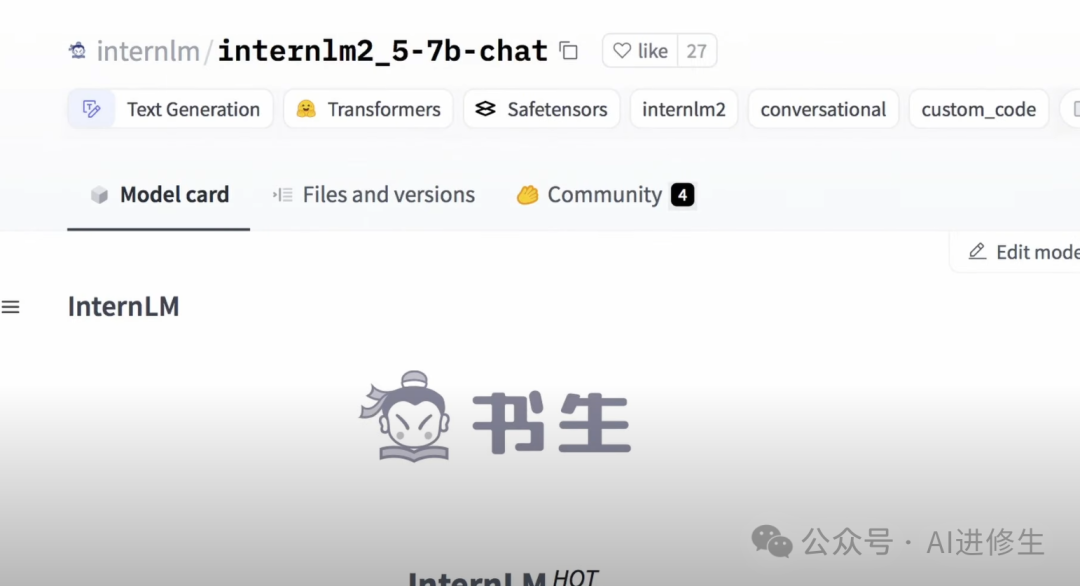The width and height of the screenshot is (1080, 586).
Task: Click the Community hands emoji icon
Action: coord(527,195)
